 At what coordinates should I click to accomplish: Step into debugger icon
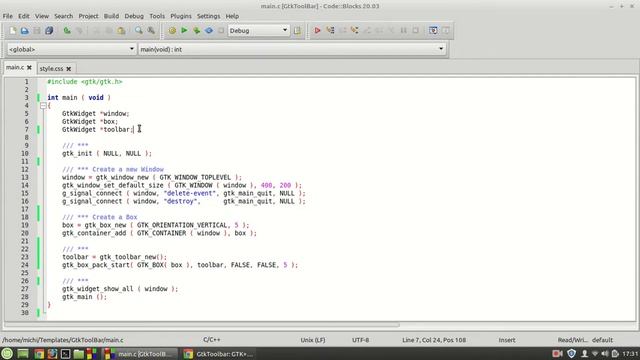coord(354,31)
